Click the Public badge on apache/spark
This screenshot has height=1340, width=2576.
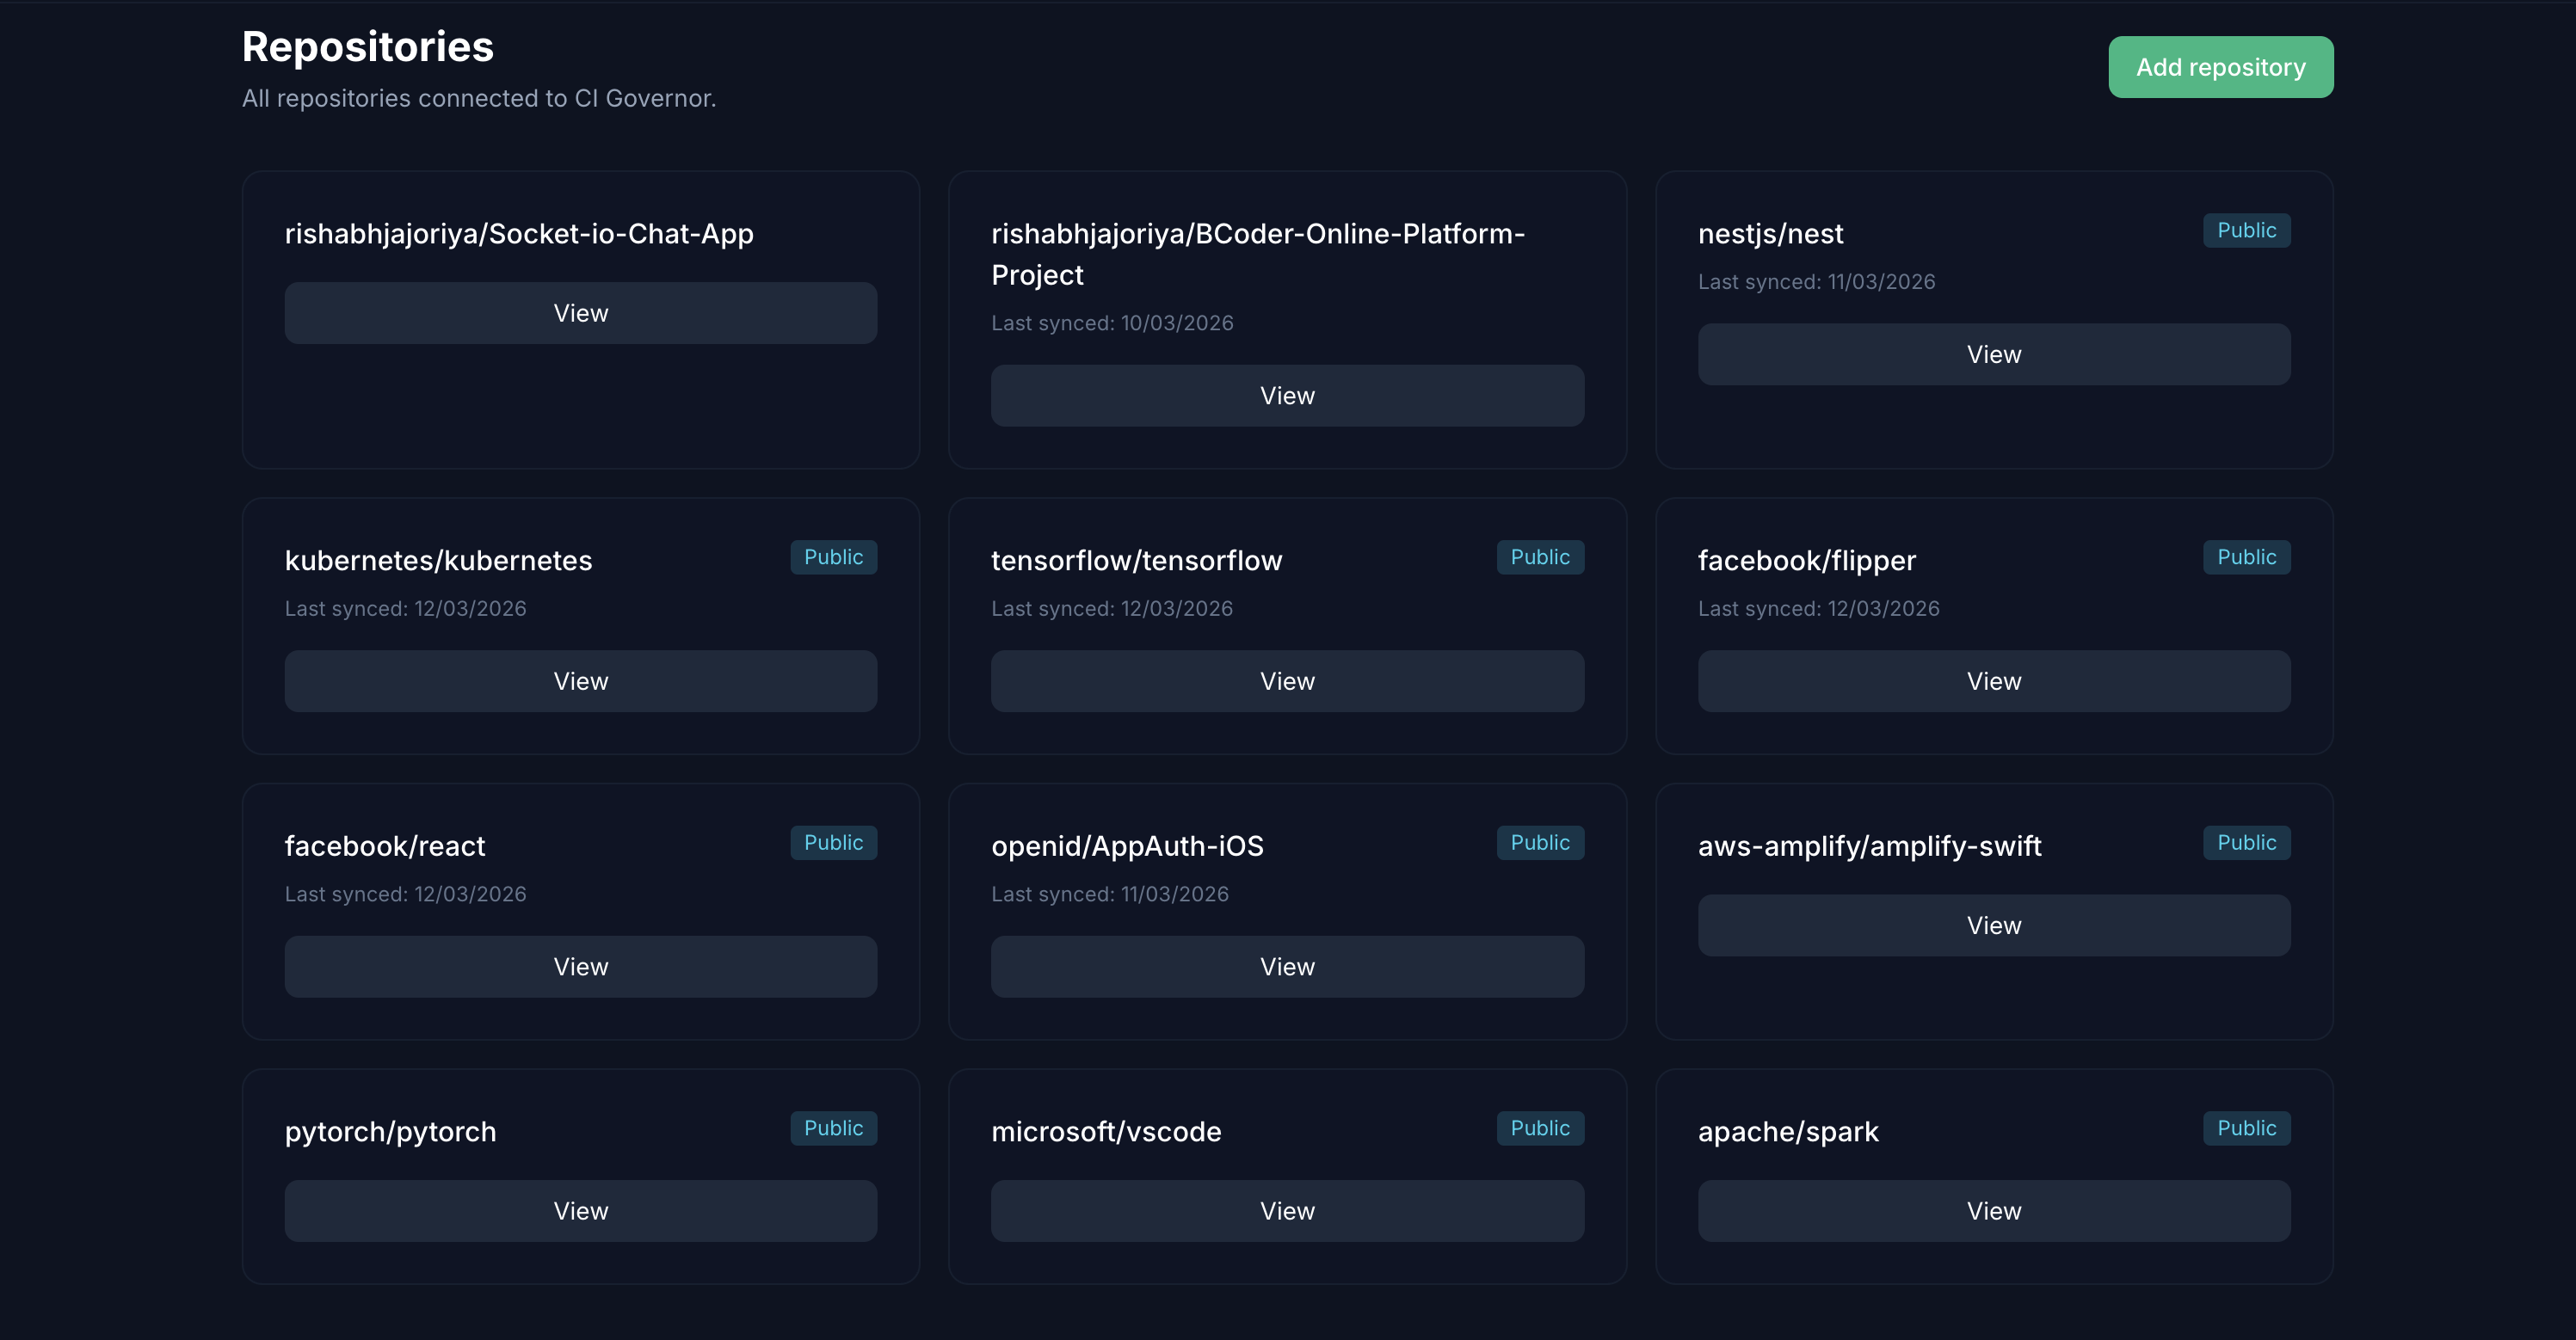click(2246, 1128)
